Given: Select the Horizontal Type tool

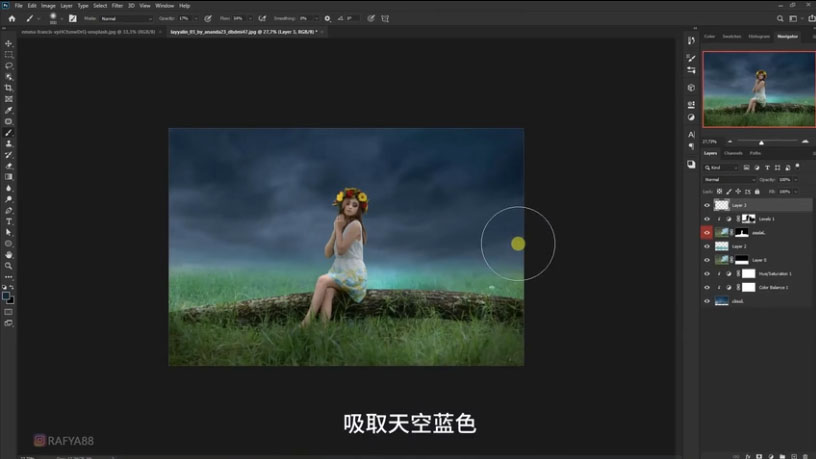Looking at the screenshot, I should tap(9, 222).
